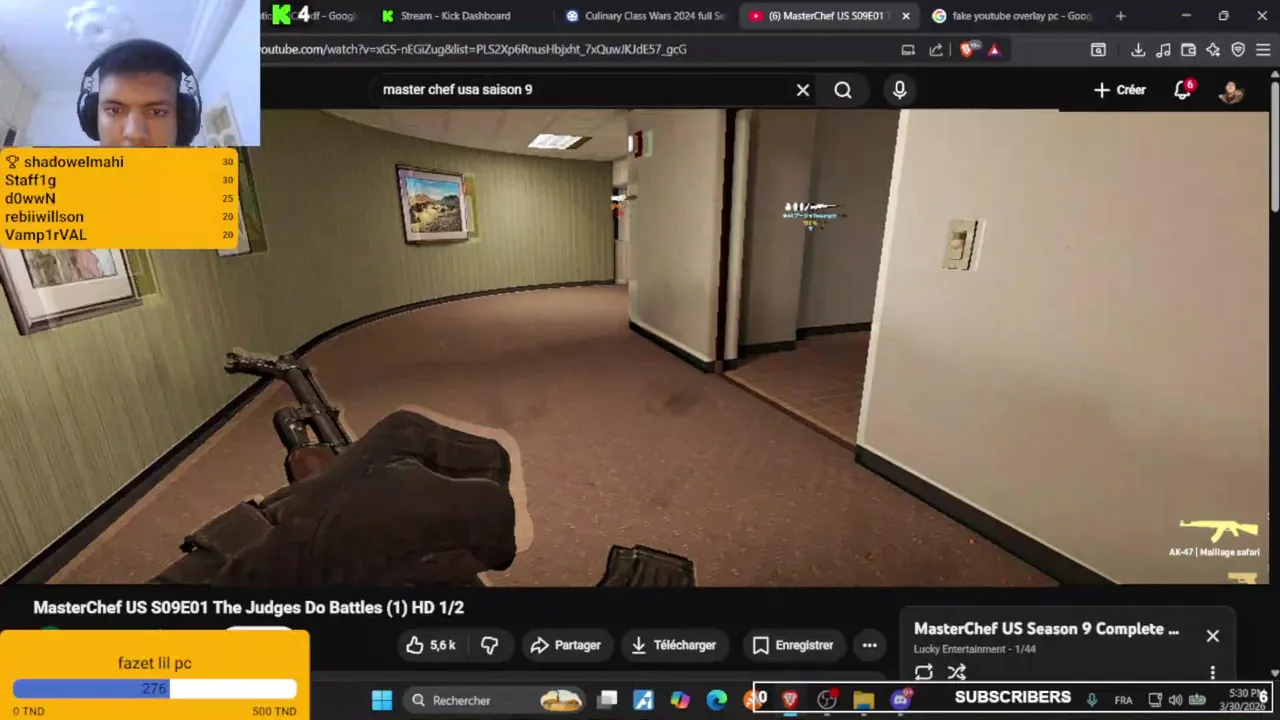Open the Brave playlist music note icon

click(x=1163, y=49)
